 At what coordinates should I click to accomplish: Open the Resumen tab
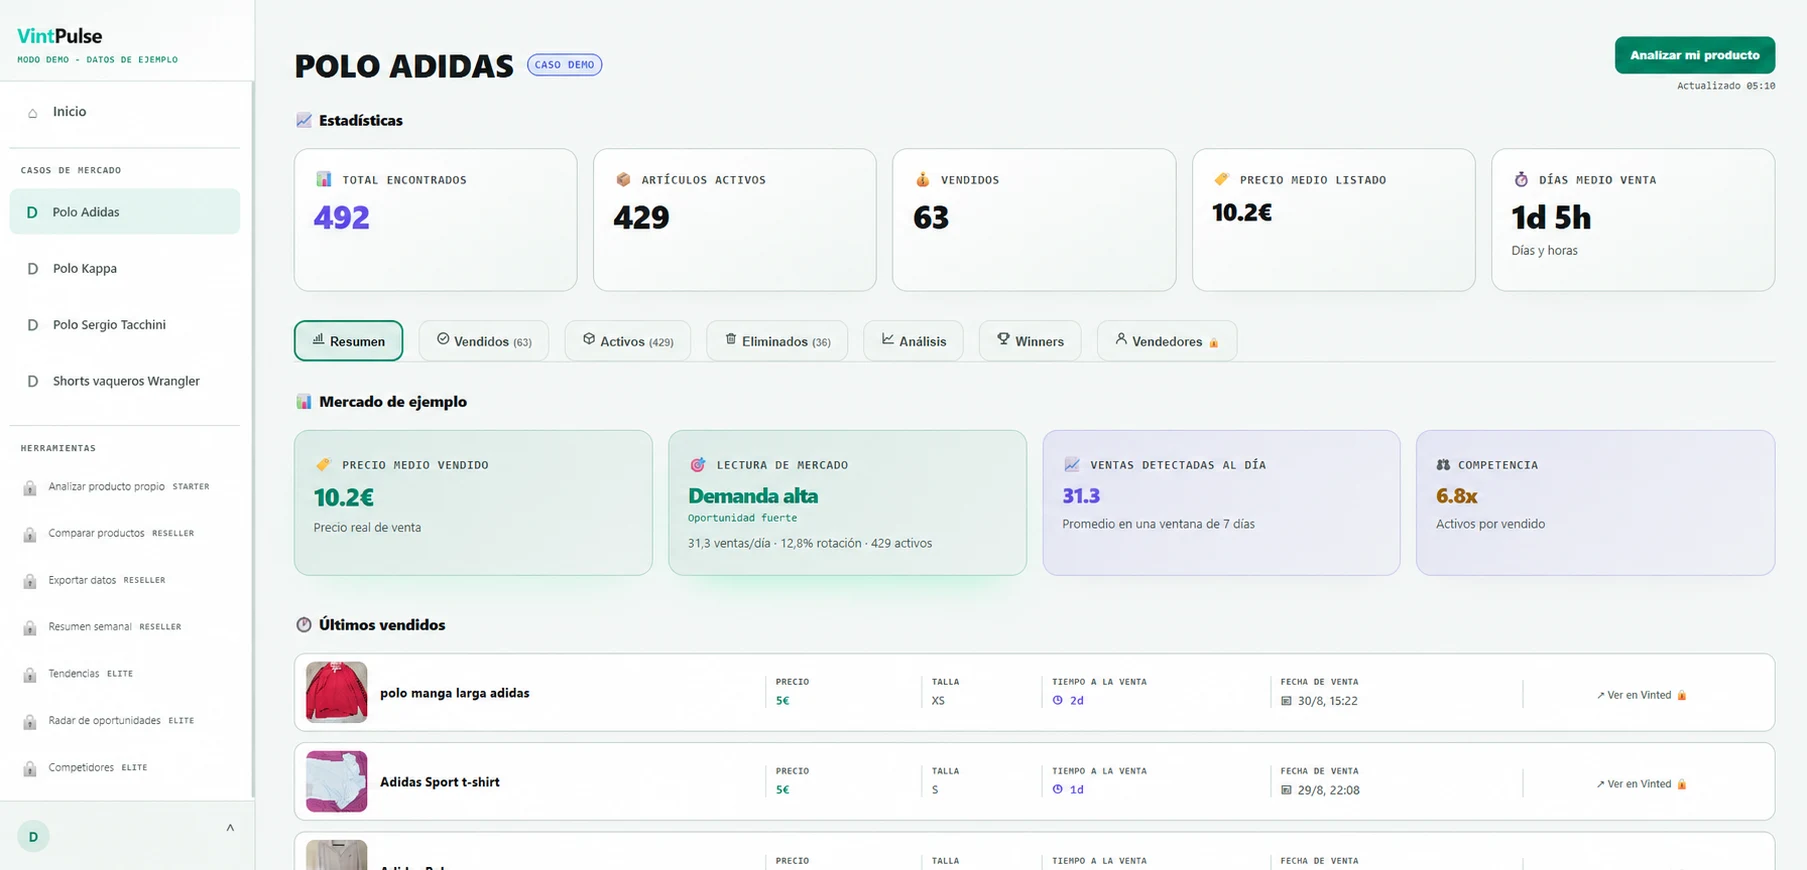click(348, 341)
